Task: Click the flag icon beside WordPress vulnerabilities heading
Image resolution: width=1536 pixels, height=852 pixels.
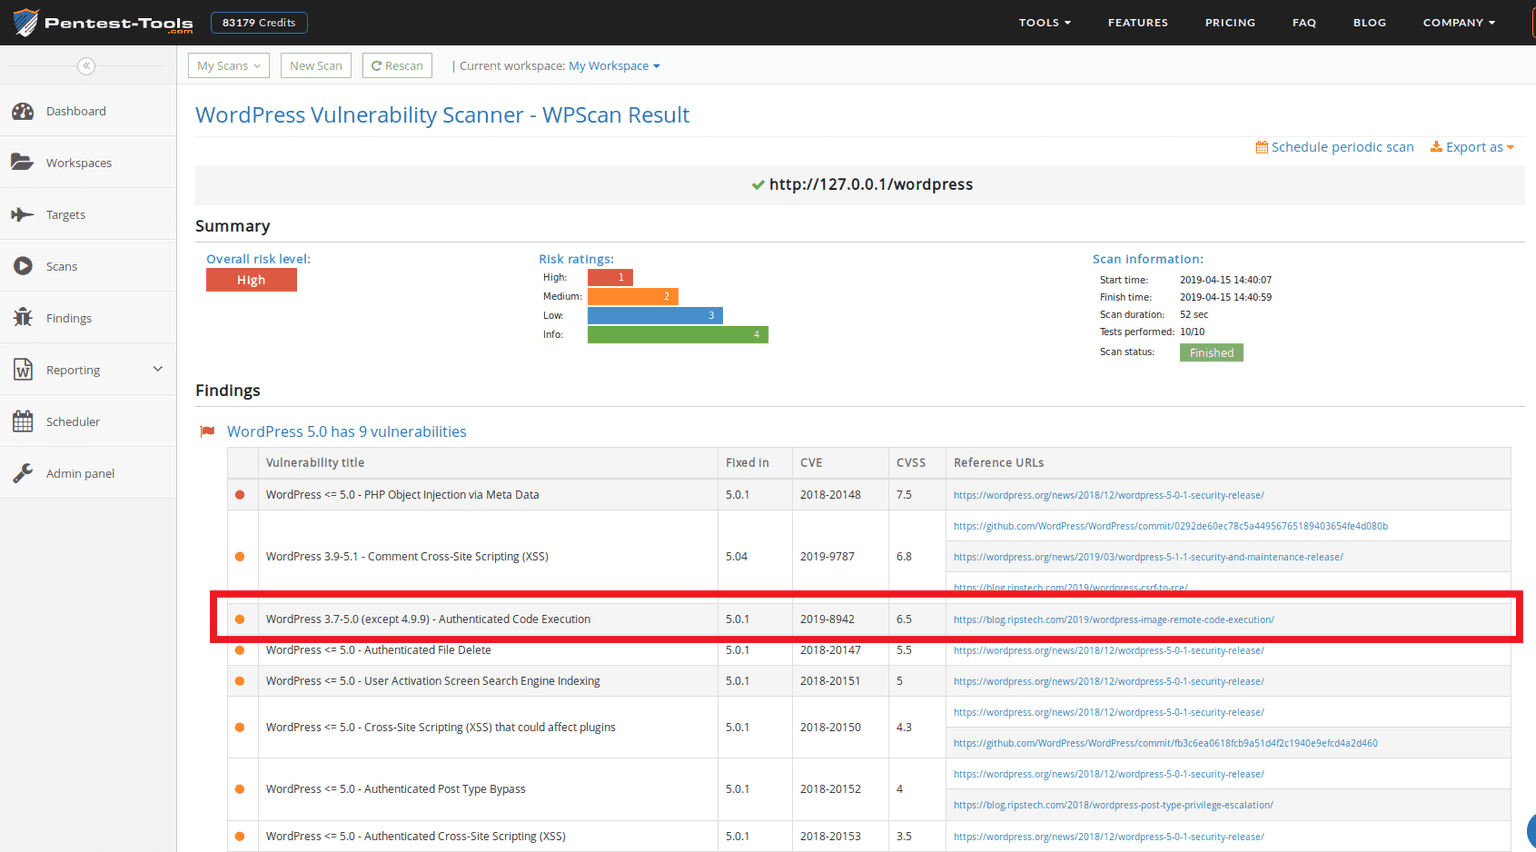Action: tap(207, 431)
